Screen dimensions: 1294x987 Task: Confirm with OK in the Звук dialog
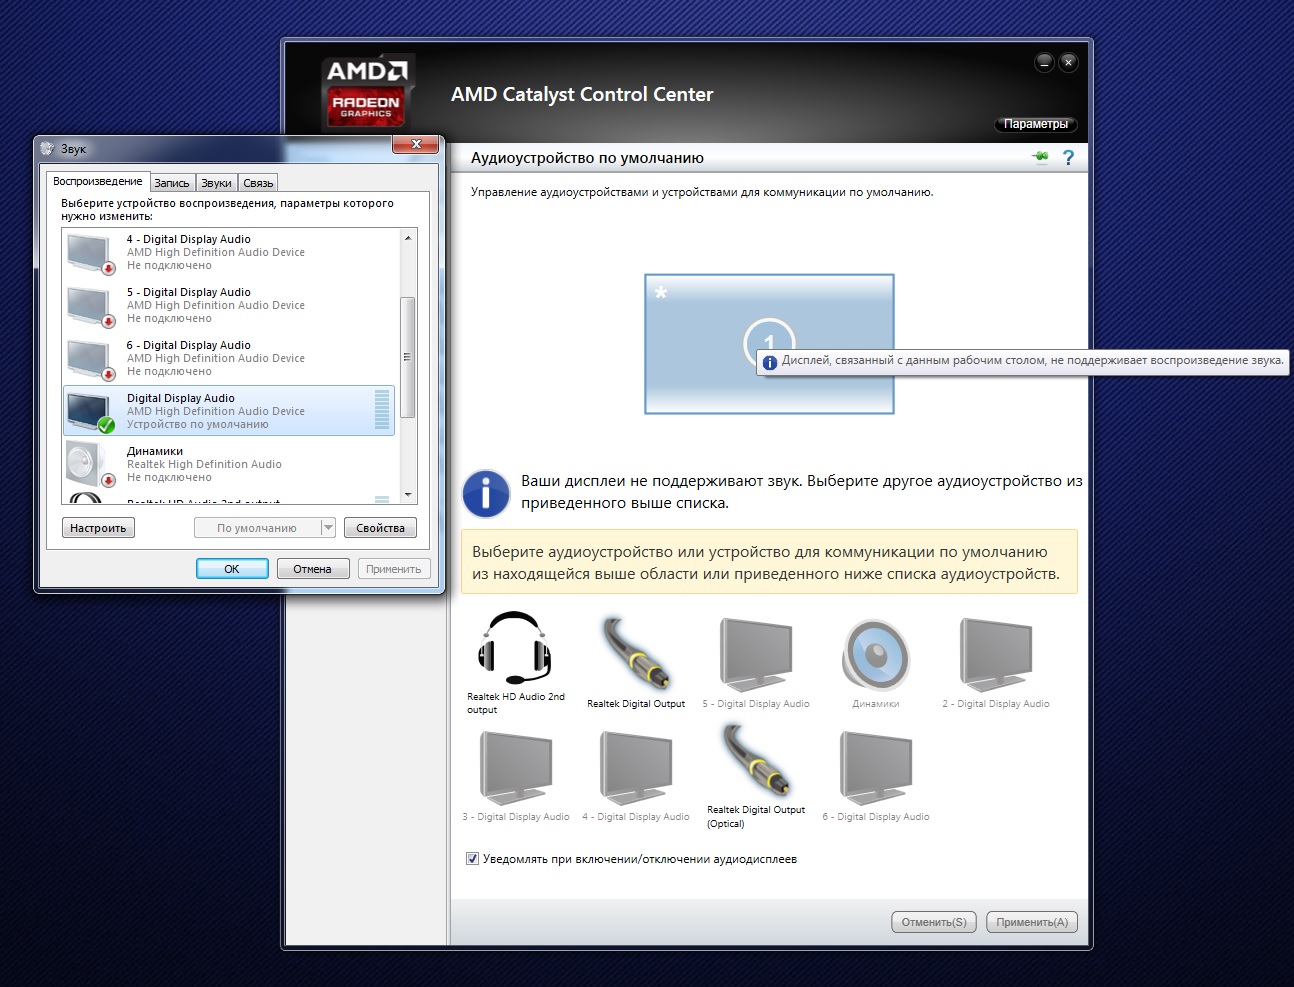[x=232, y=569]
